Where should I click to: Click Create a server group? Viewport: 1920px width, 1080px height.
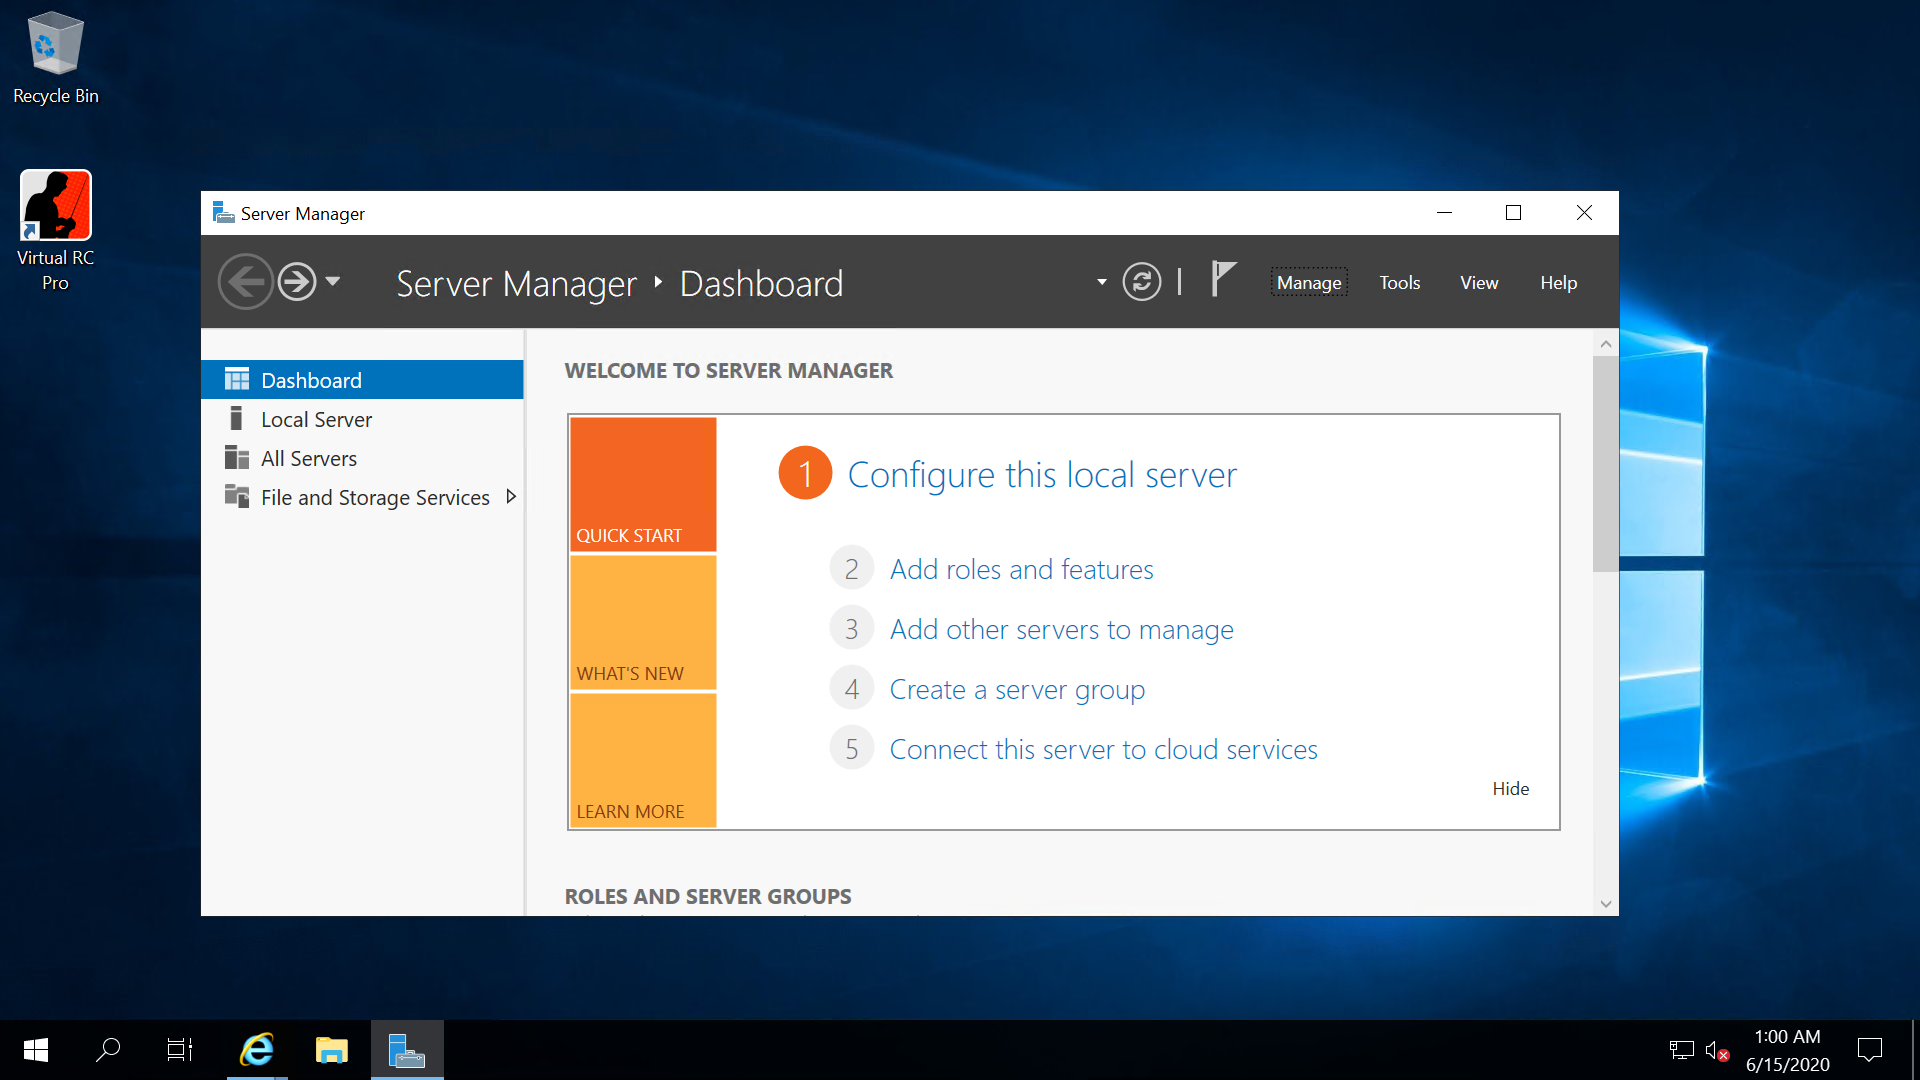1017,689
